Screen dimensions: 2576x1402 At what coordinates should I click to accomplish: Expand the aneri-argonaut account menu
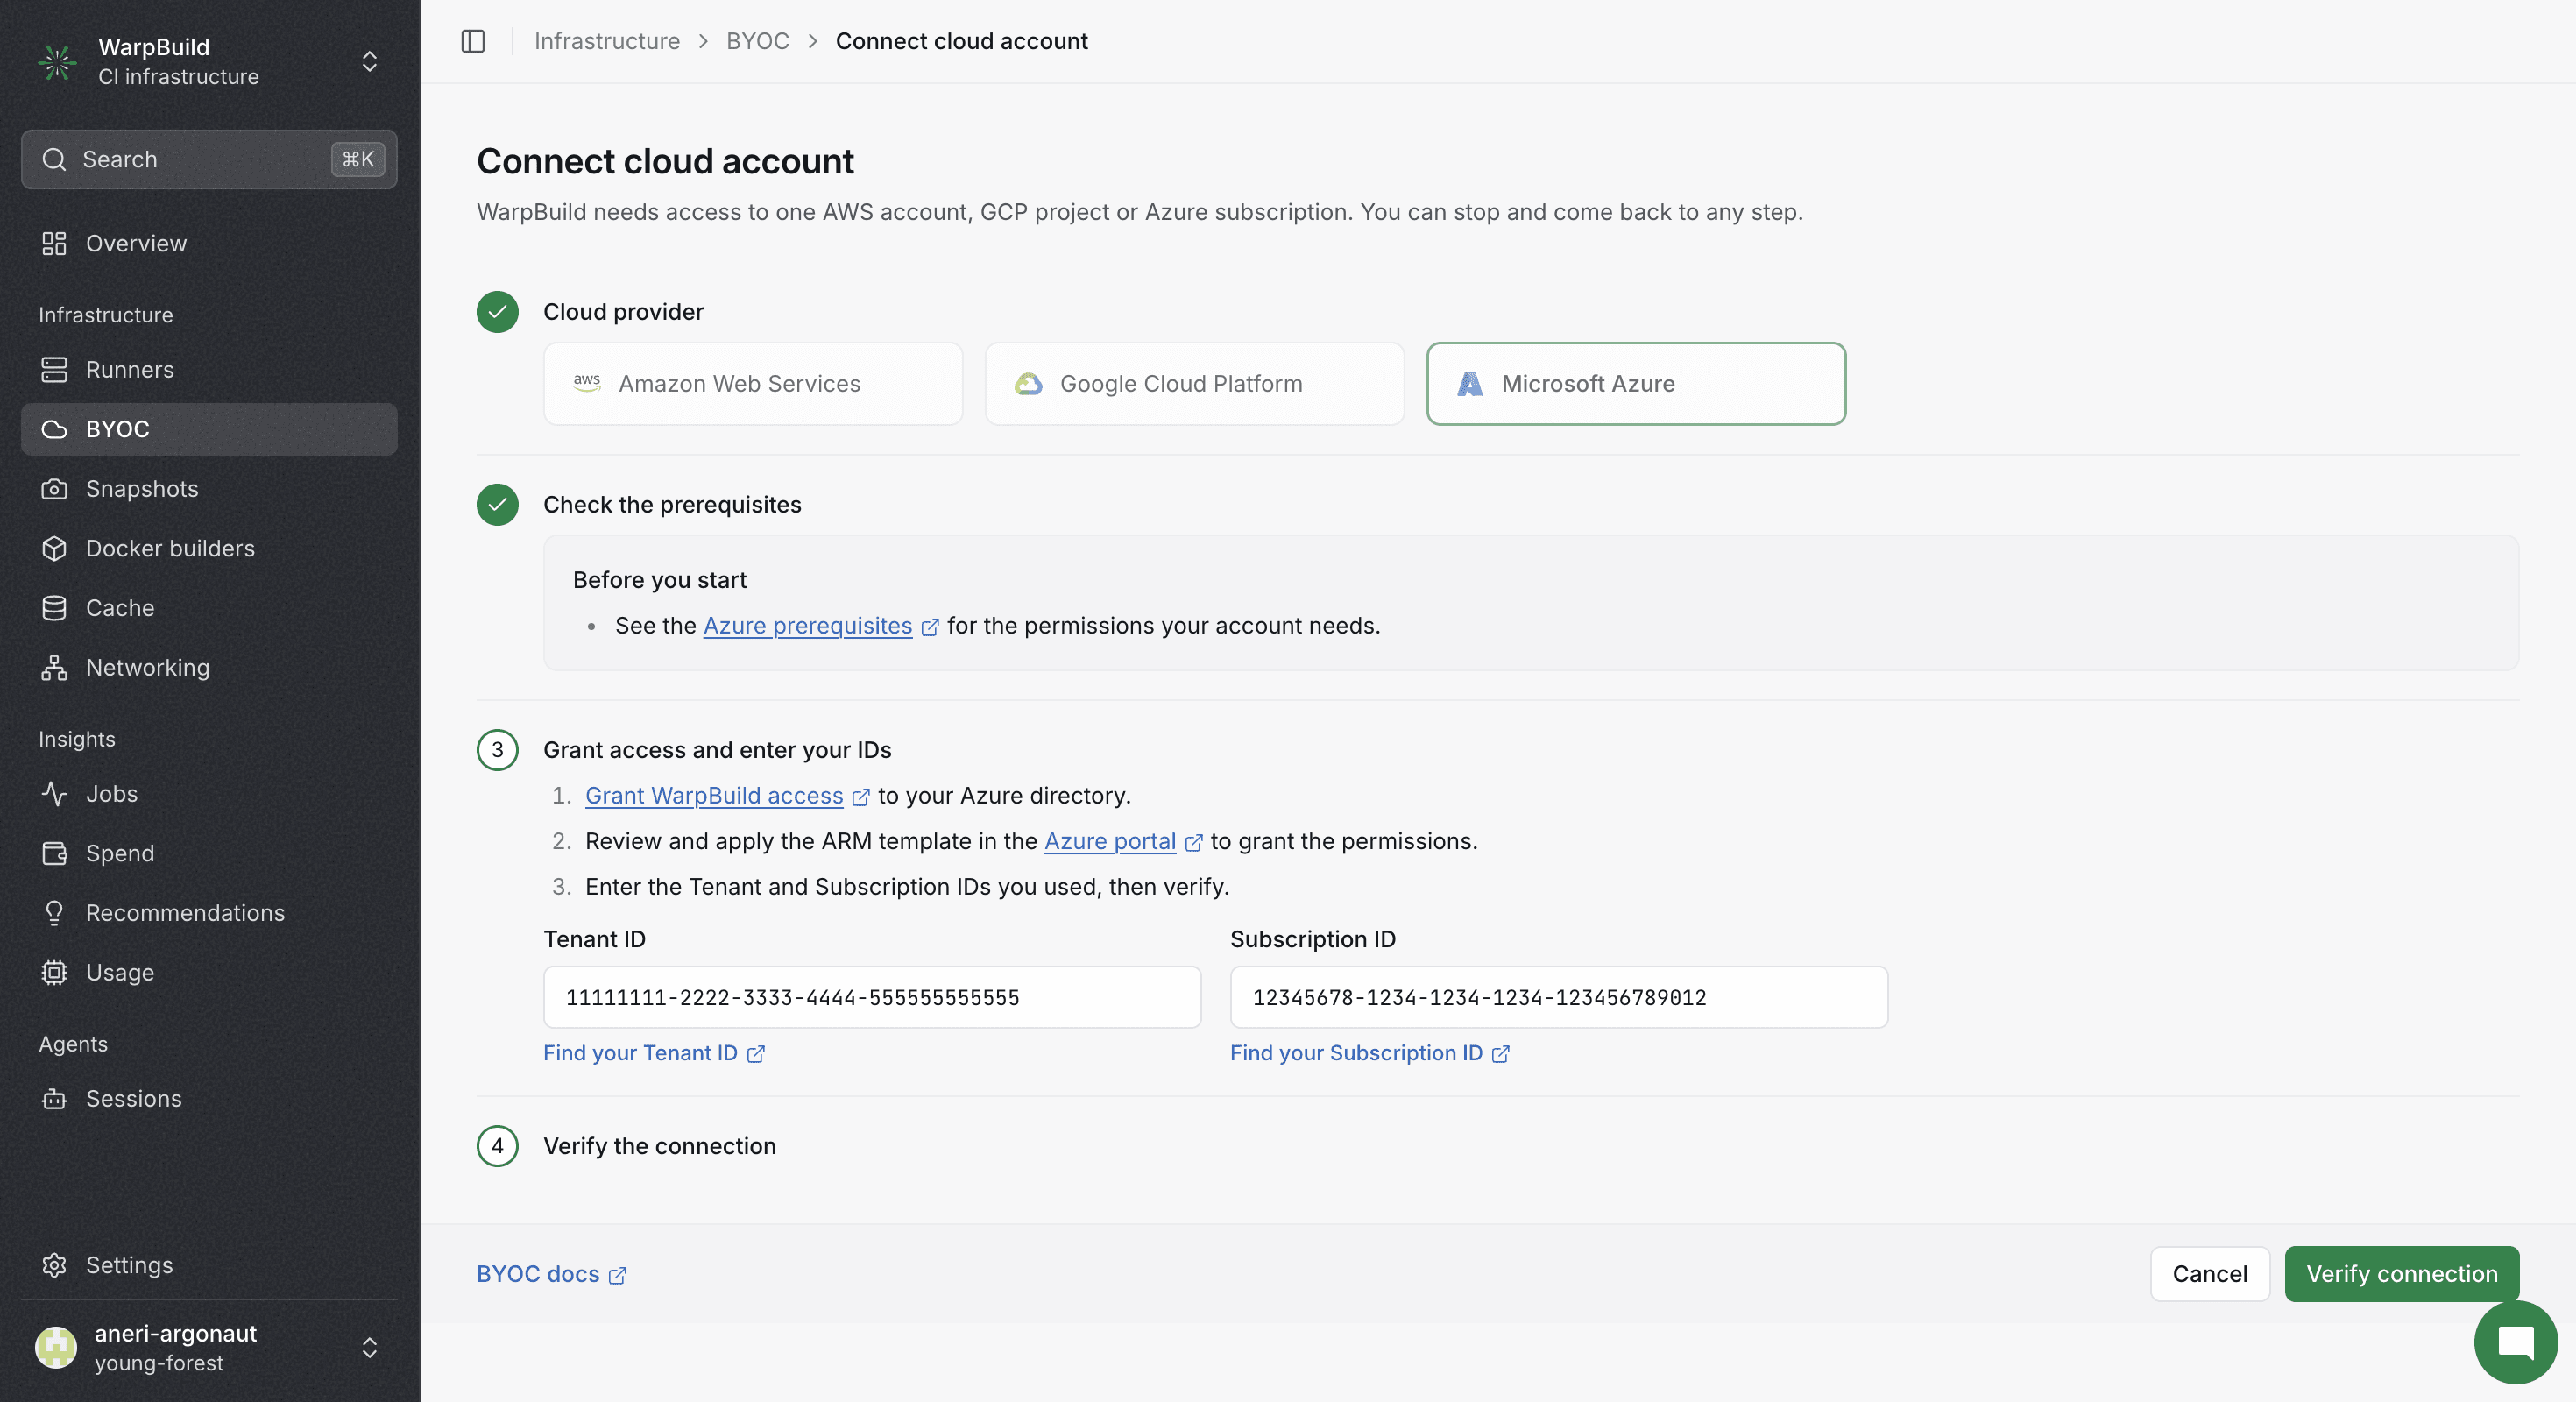[x=369, y=1348]
